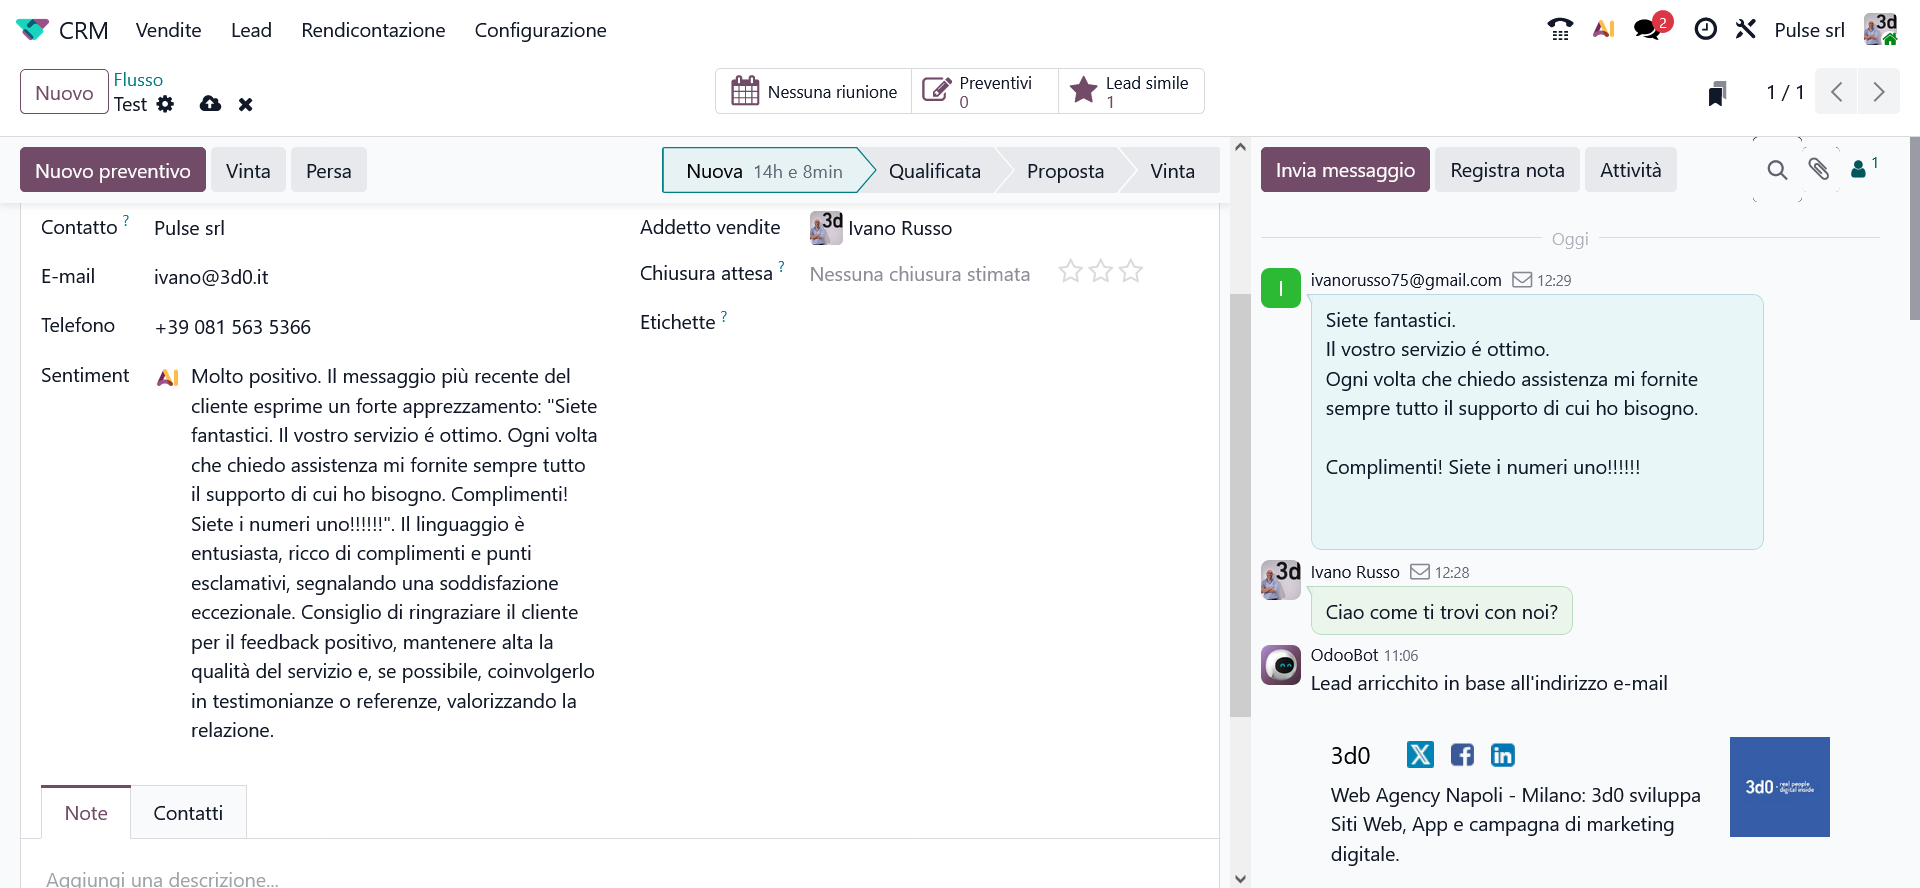Open 3d0 X (Twitter) profile icon
This screenshot has width=1920, height=888.
pyautogui.click(x=1420, y=755)
